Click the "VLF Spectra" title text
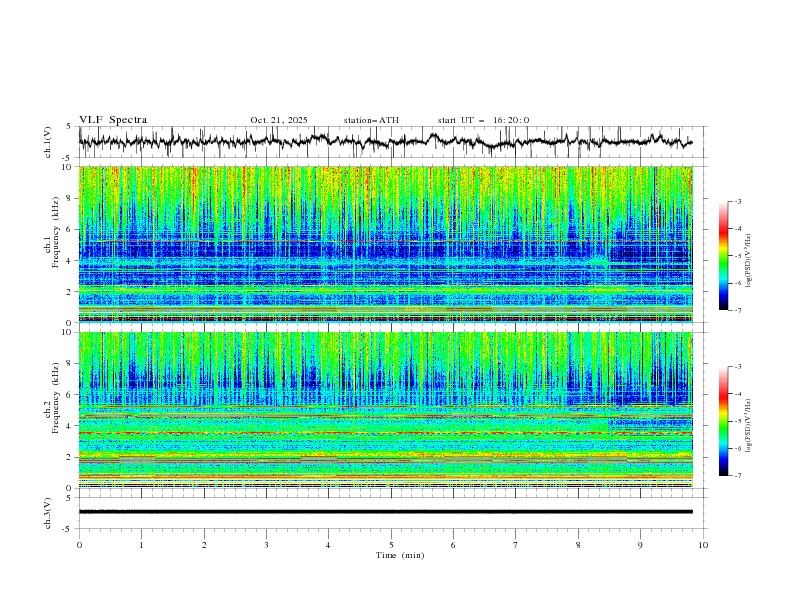Viewport: 792px width, 612px height. (113, 120)
